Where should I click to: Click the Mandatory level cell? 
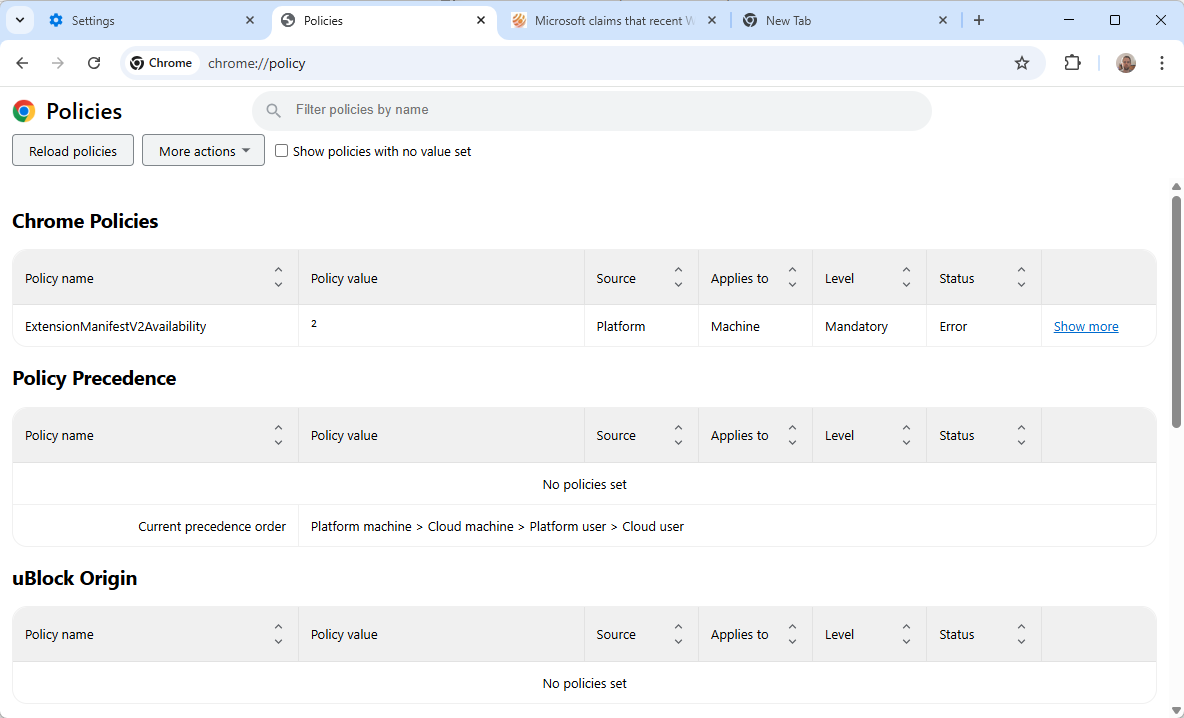coord(870,325)
